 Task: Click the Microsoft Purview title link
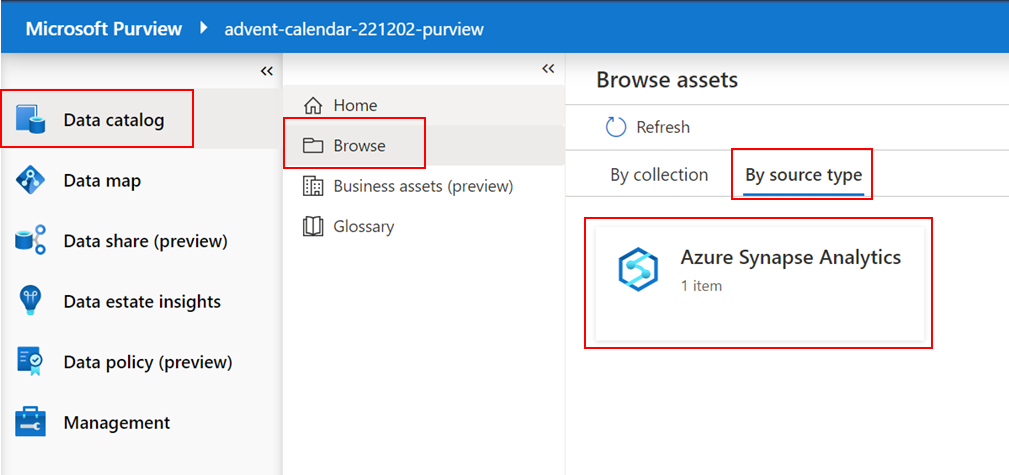click(x=104, y=29)
